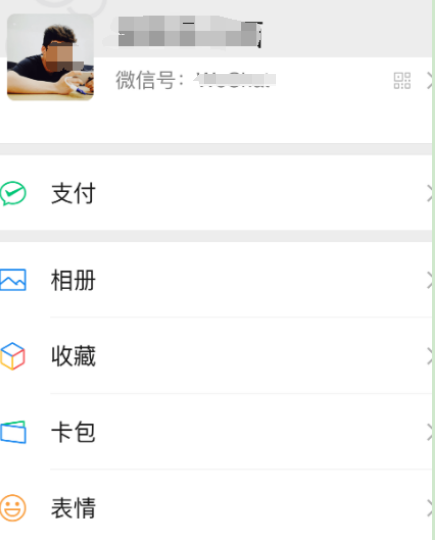Open the QR code icon
Image resolution: width=435 pixels, height=540 pixels.
(402, 81)
